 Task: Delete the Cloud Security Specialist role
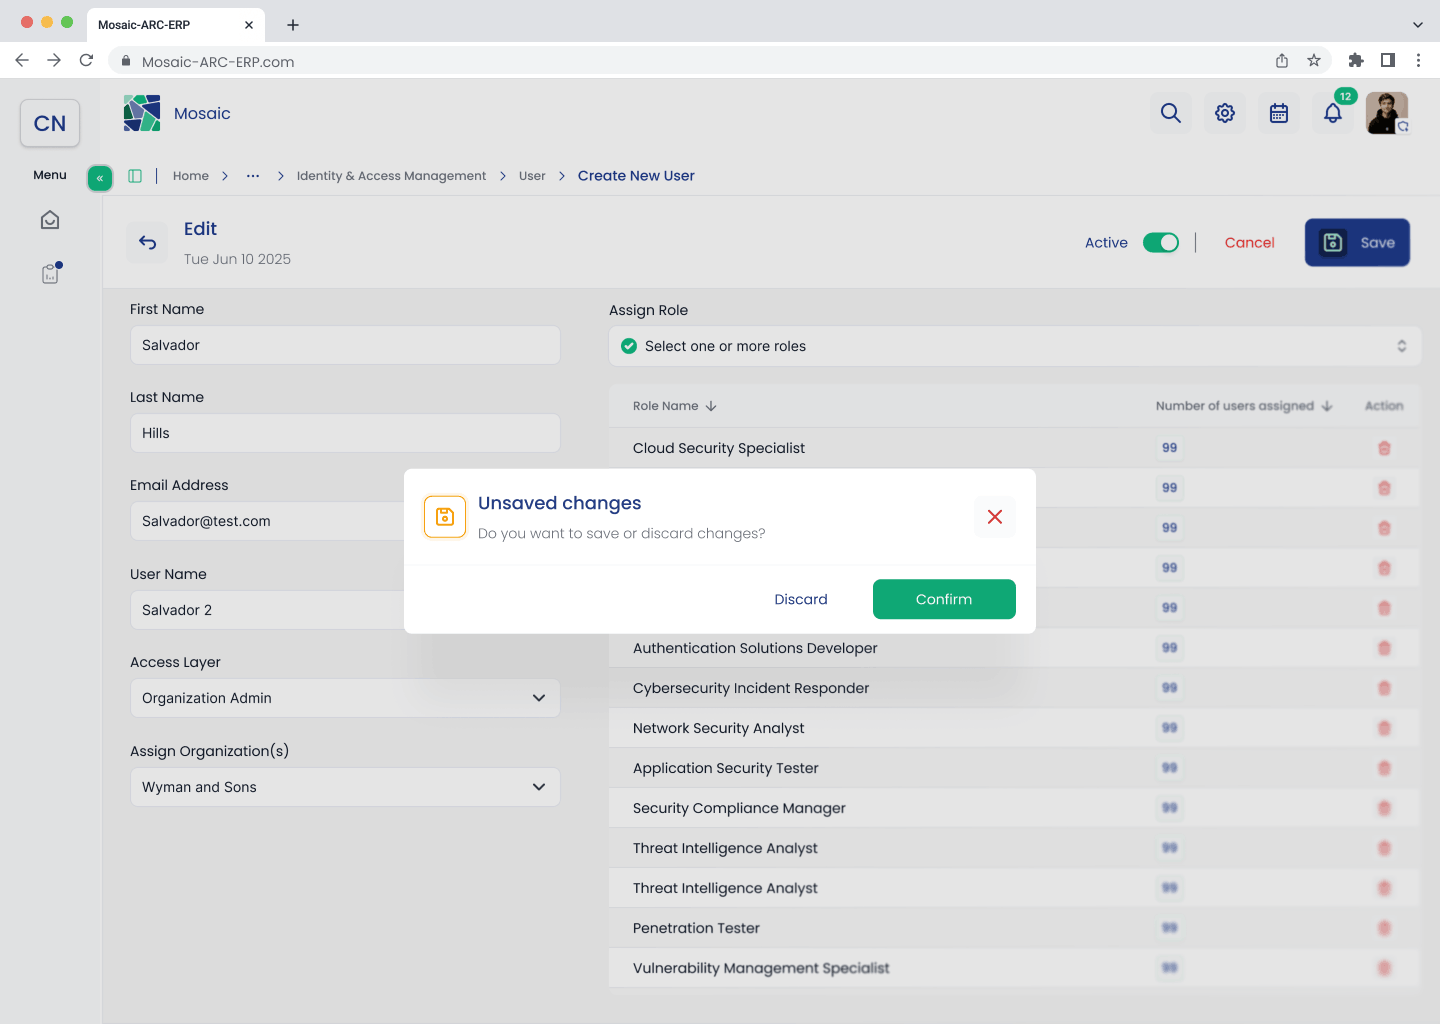coord(1384,448)
